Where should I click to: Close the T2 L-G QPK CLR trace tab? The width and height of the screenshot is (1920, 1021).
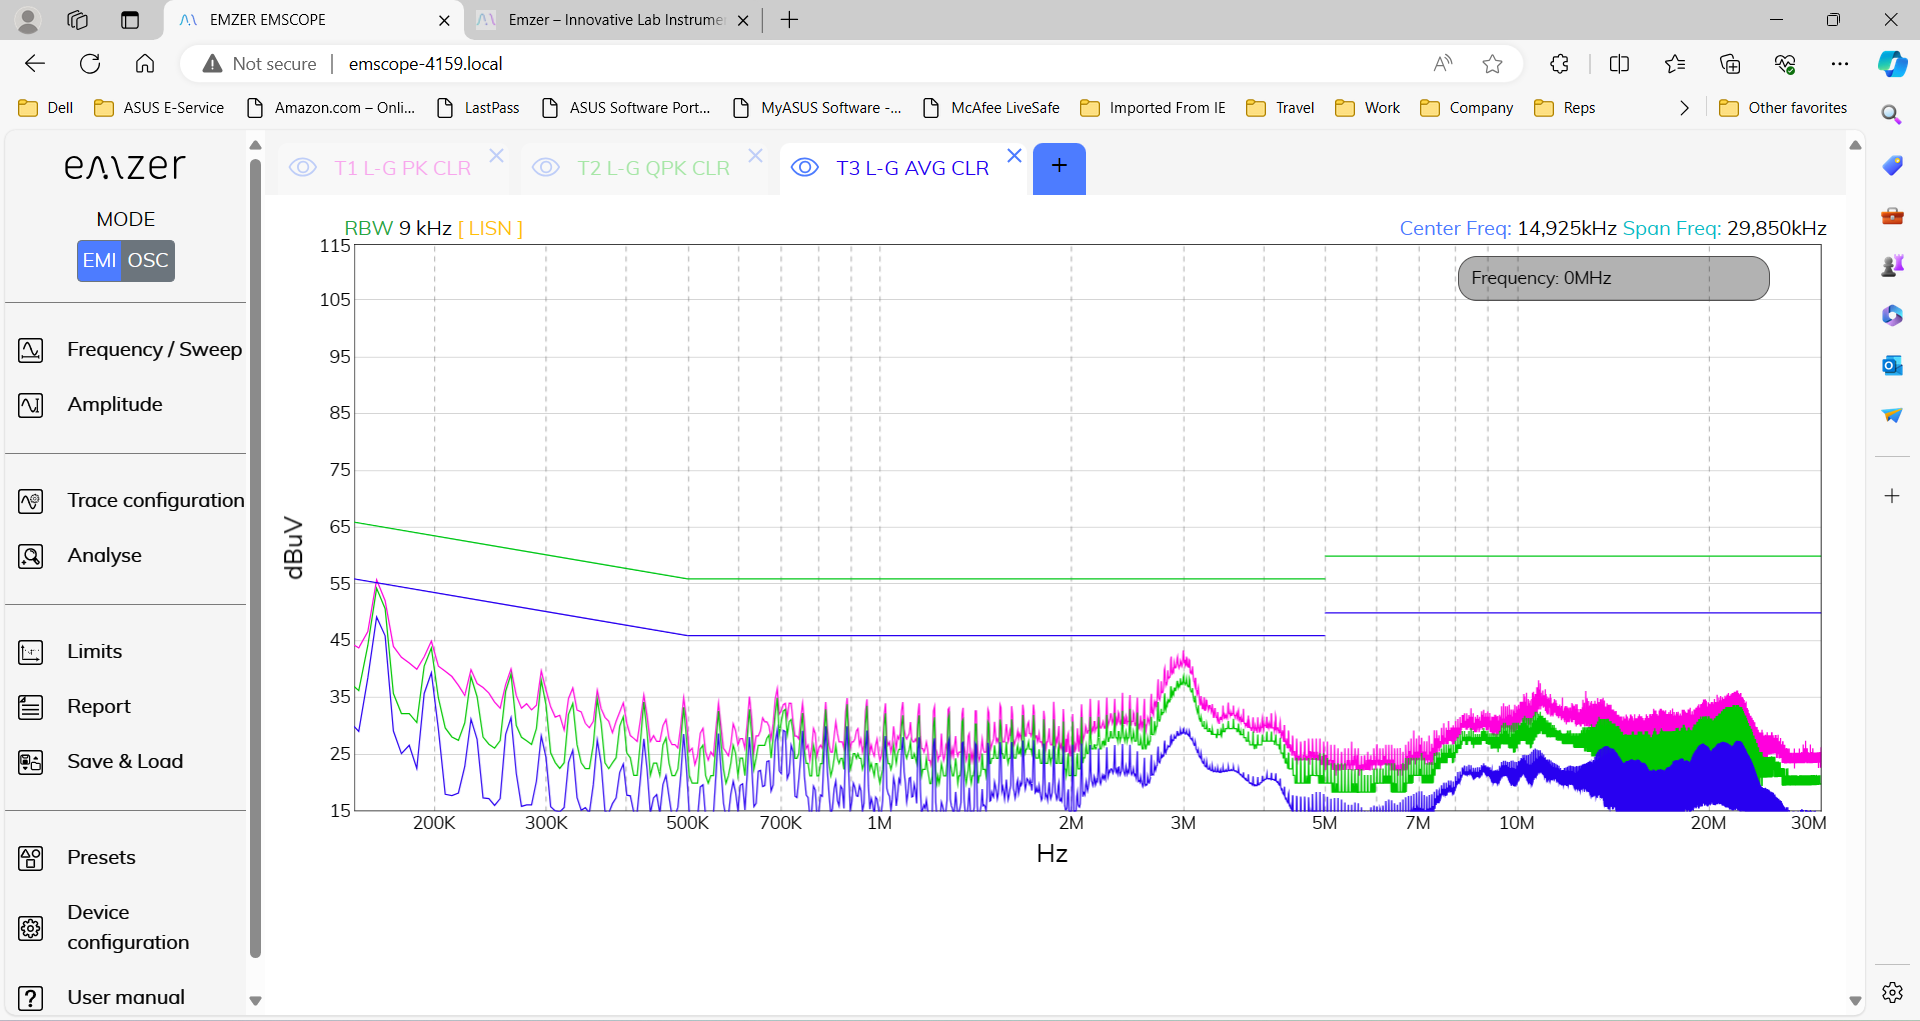[x=755, y=155]
